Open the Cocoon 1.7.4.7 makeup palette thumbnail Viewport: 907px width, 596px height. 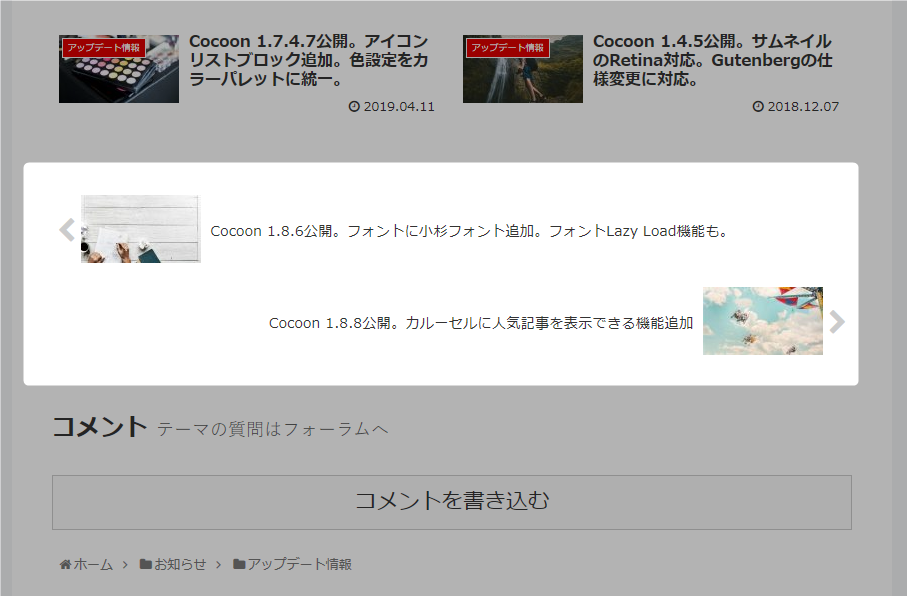pos(119,69)
